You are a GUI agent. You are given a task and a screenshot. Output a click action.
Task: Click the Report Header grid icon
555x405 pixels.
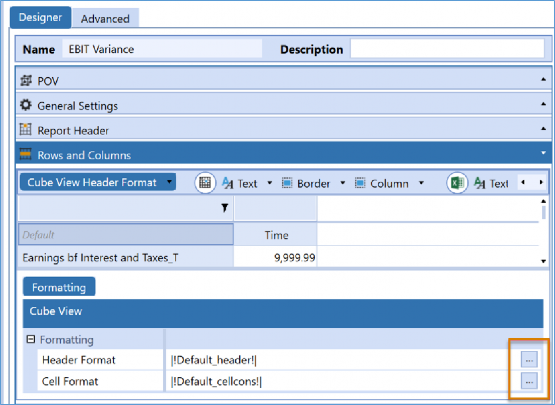point(25,130)
